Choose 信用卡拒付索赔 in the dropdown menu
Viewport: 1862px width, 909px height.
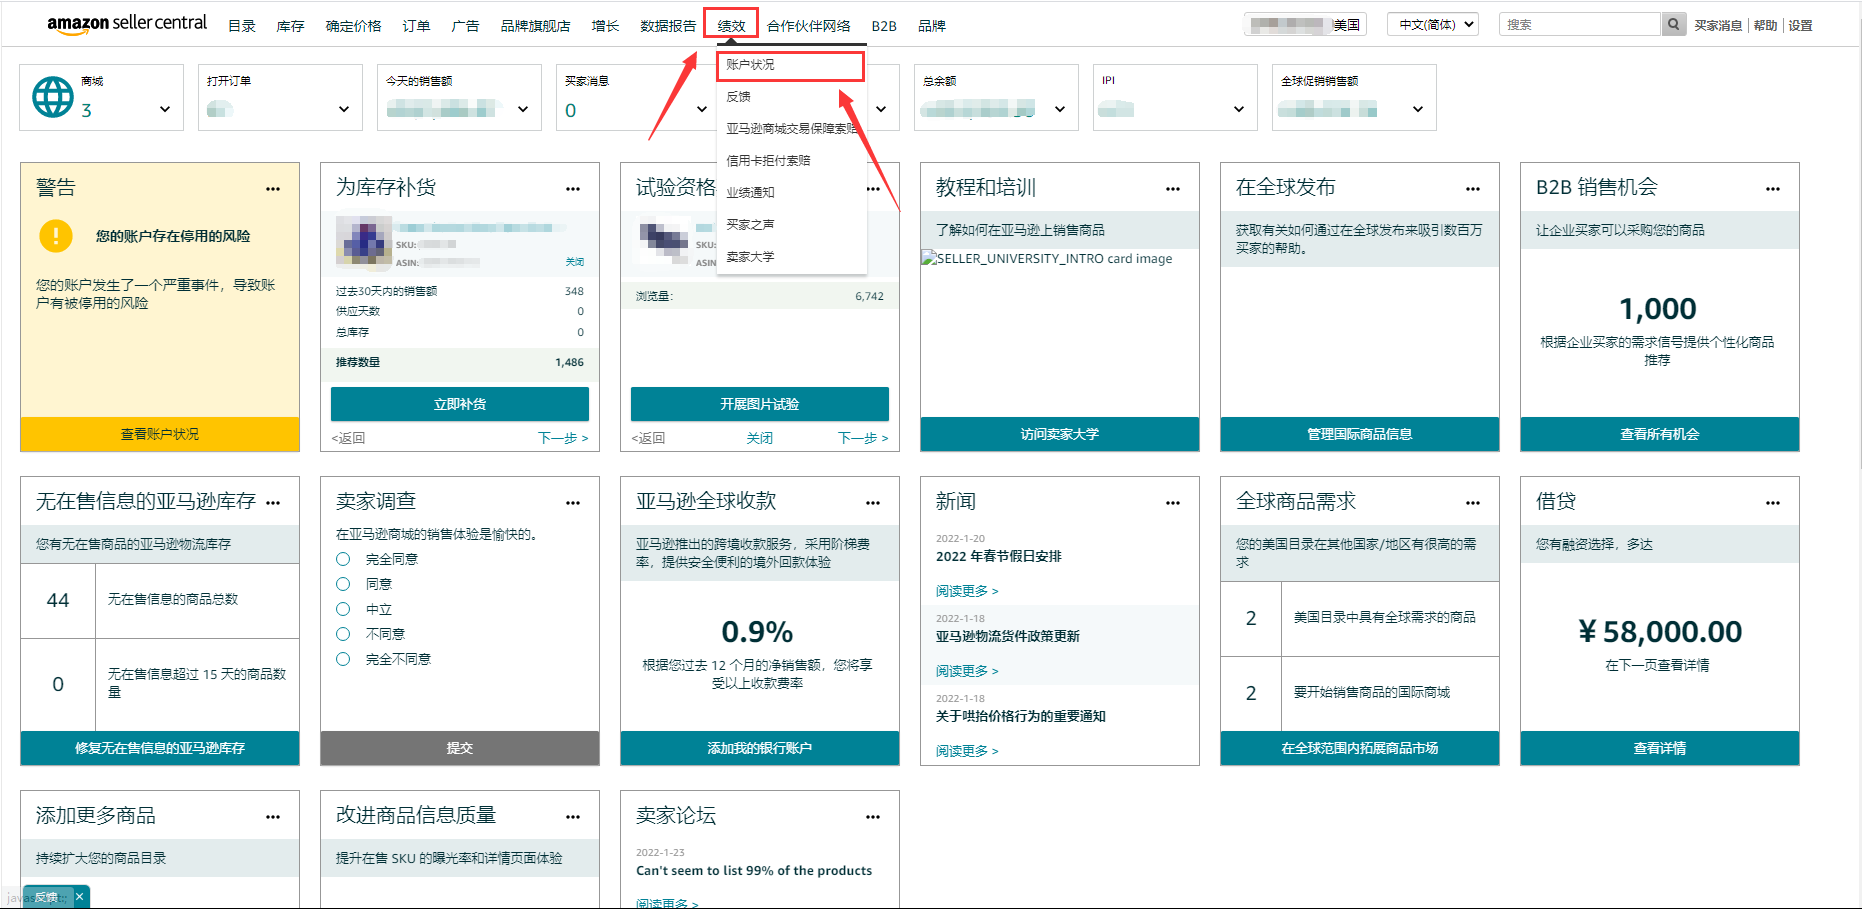click(x=768, y=161)
